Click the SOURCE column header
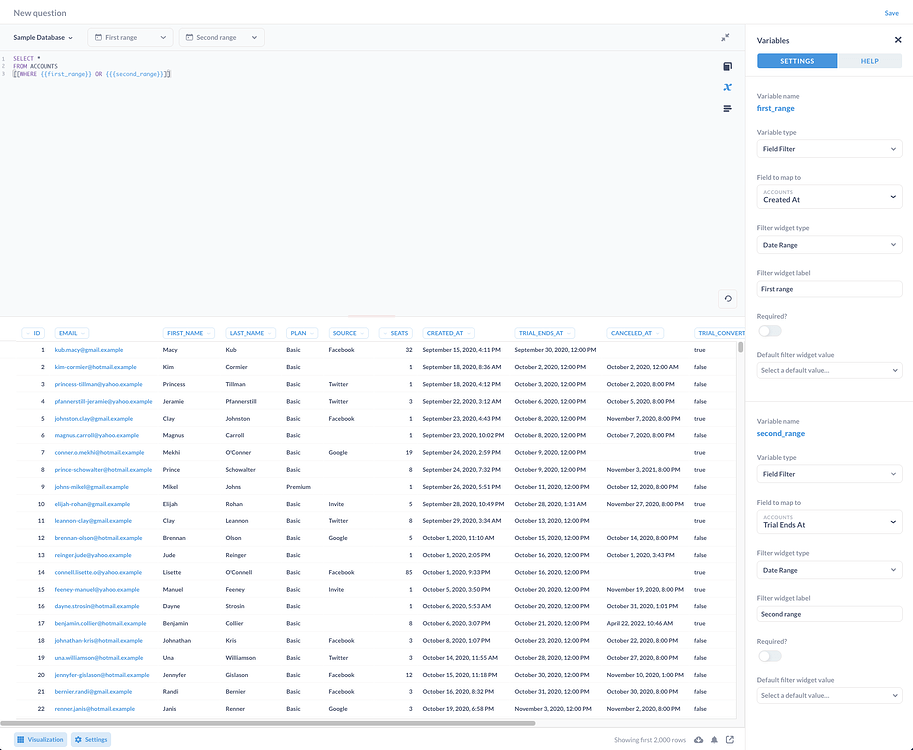 point(348,333)
